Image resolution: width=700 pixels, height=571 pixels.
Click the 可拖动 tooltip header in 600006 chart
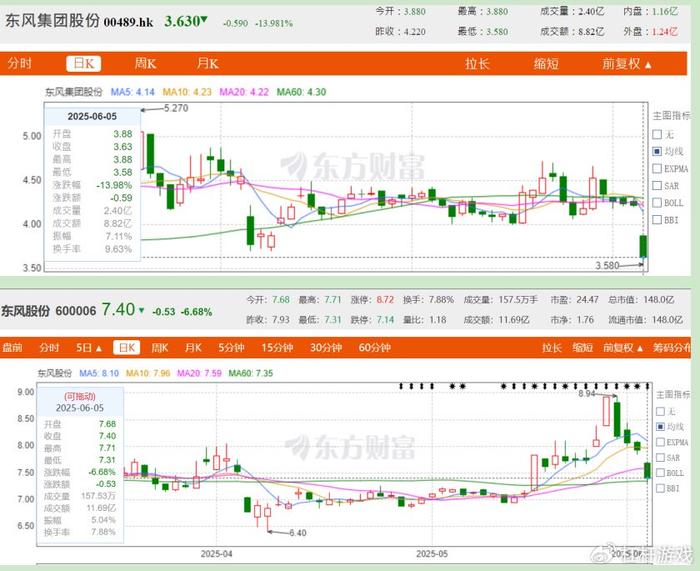[x=79, y=396]
